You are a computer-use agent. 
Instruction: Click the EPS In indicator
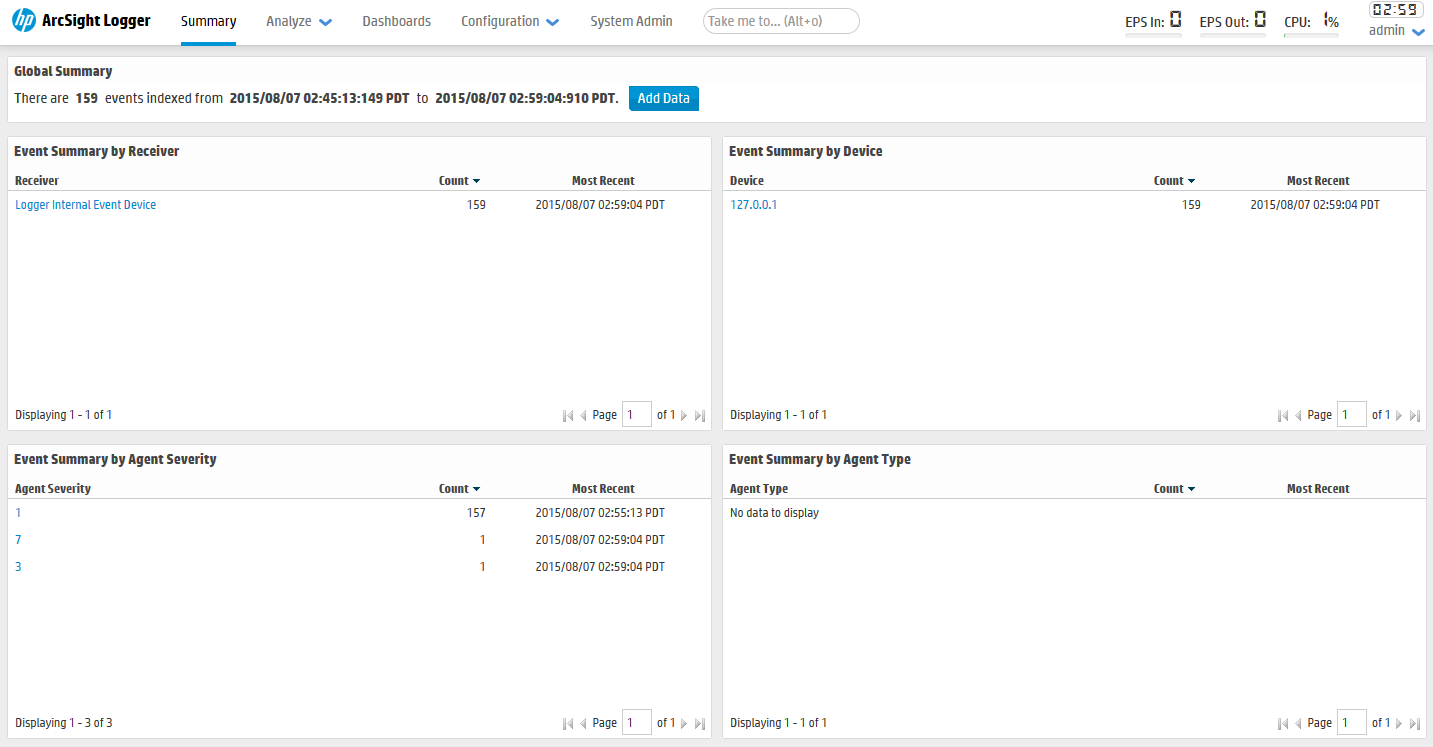1154,21
